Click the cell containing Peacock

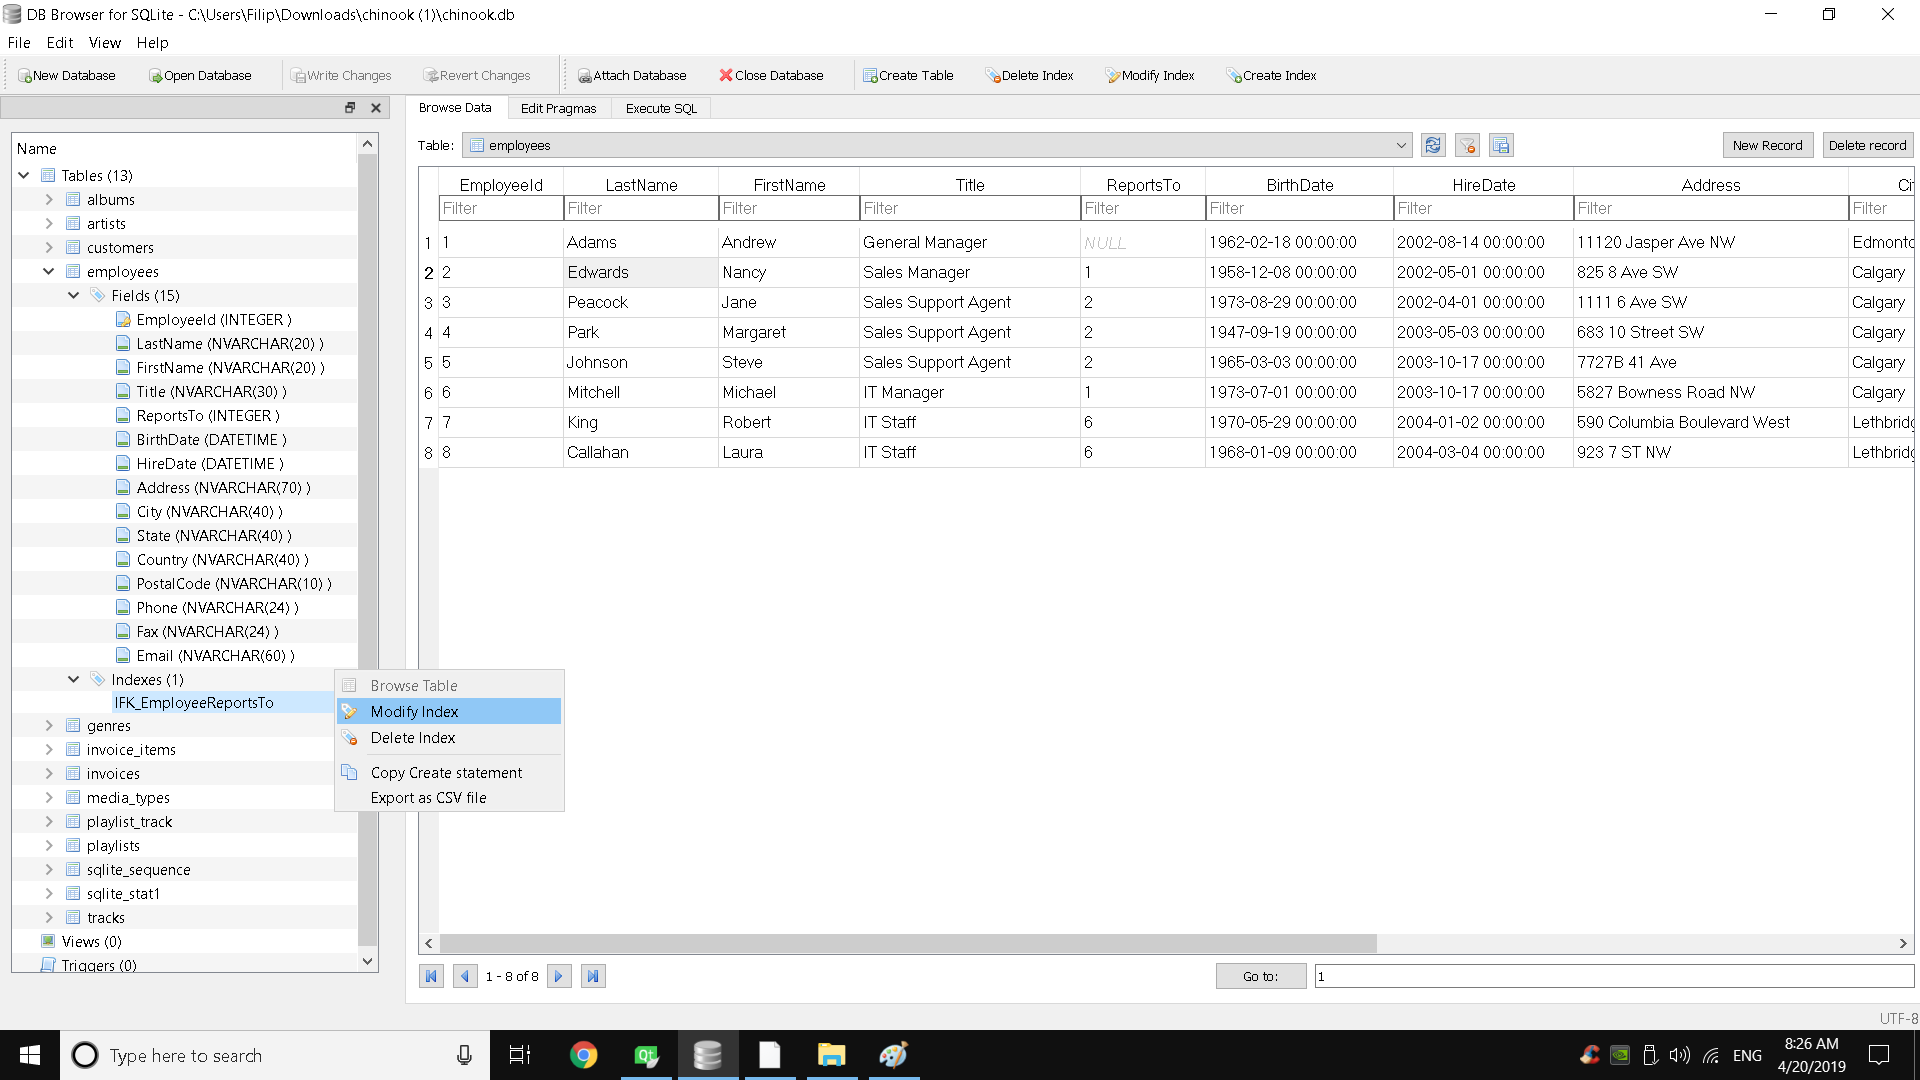(640, 302)
